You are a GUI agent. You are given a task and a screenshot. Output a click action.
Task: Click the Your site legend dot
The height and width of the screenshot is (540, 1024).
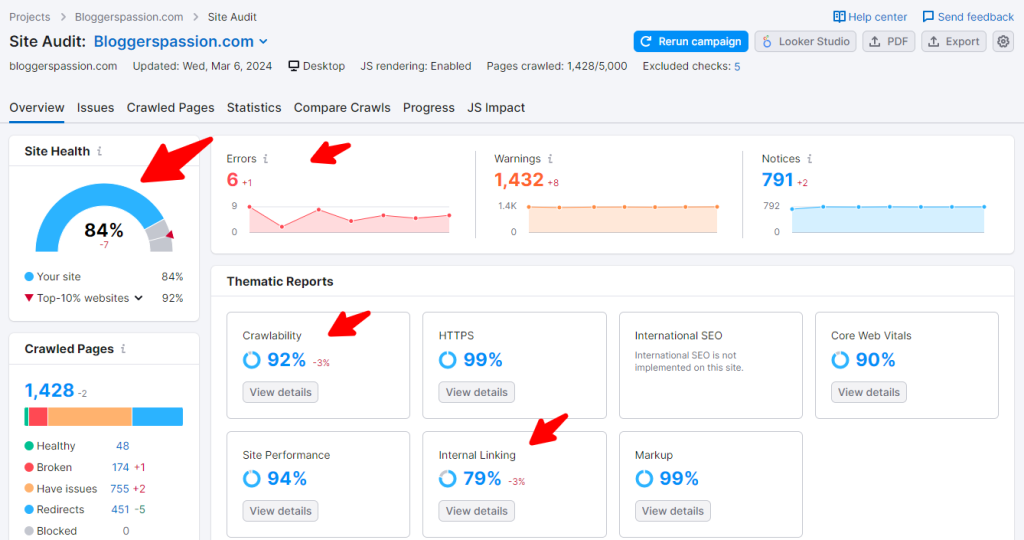point(29,277)
